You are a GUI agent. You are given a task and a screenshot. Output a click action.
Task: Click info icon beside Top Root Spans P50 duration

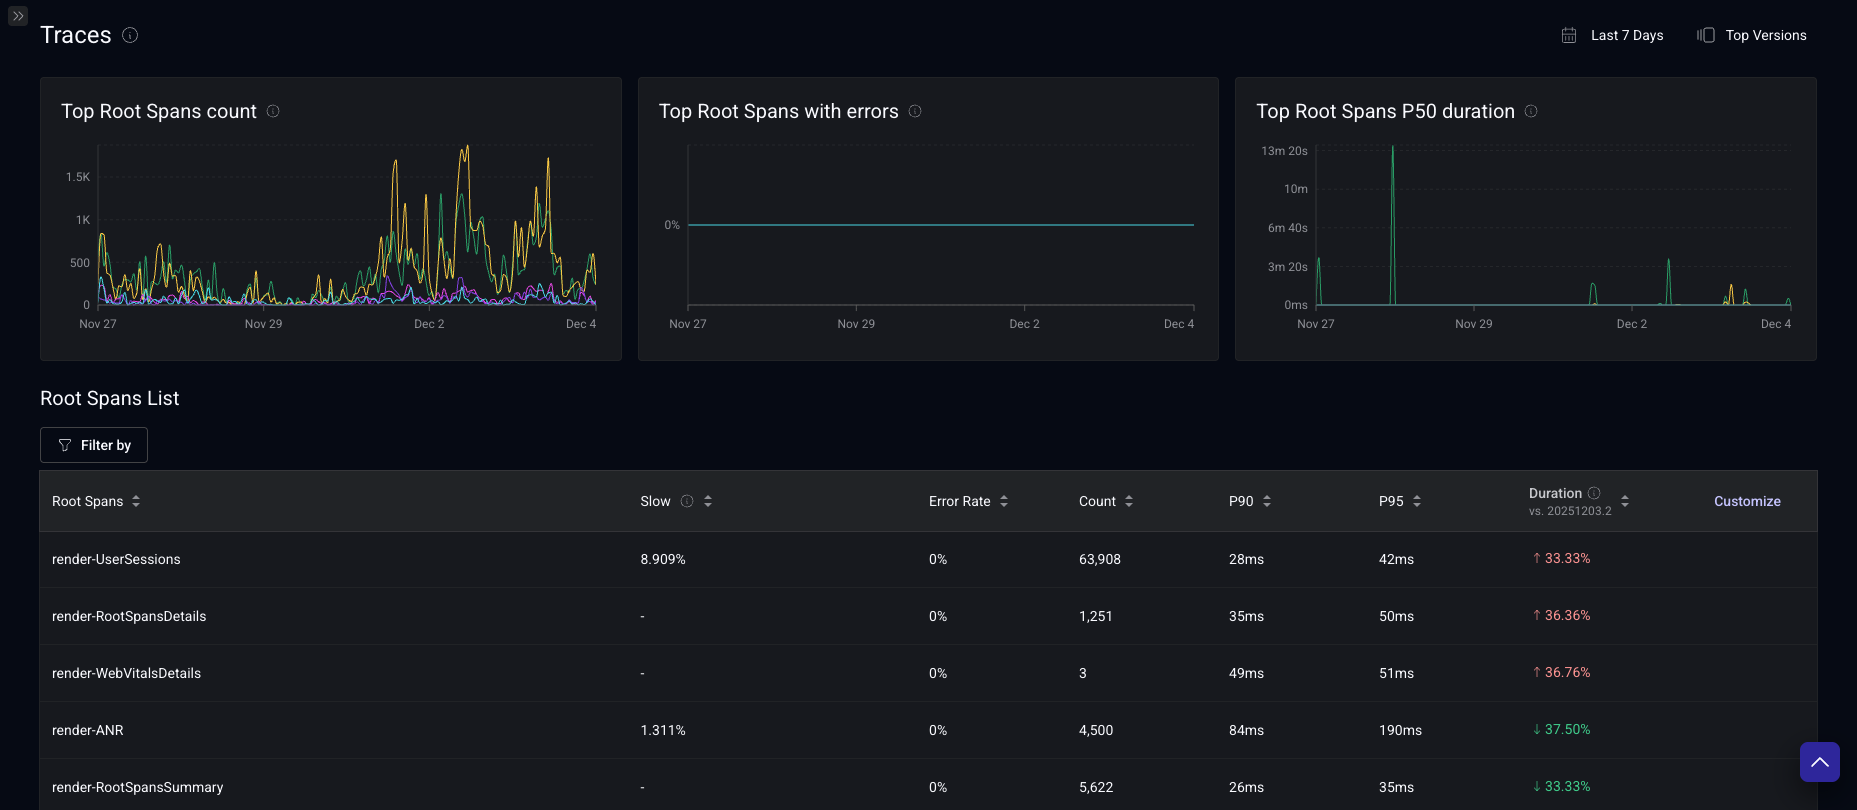(x=1531, y=111)
